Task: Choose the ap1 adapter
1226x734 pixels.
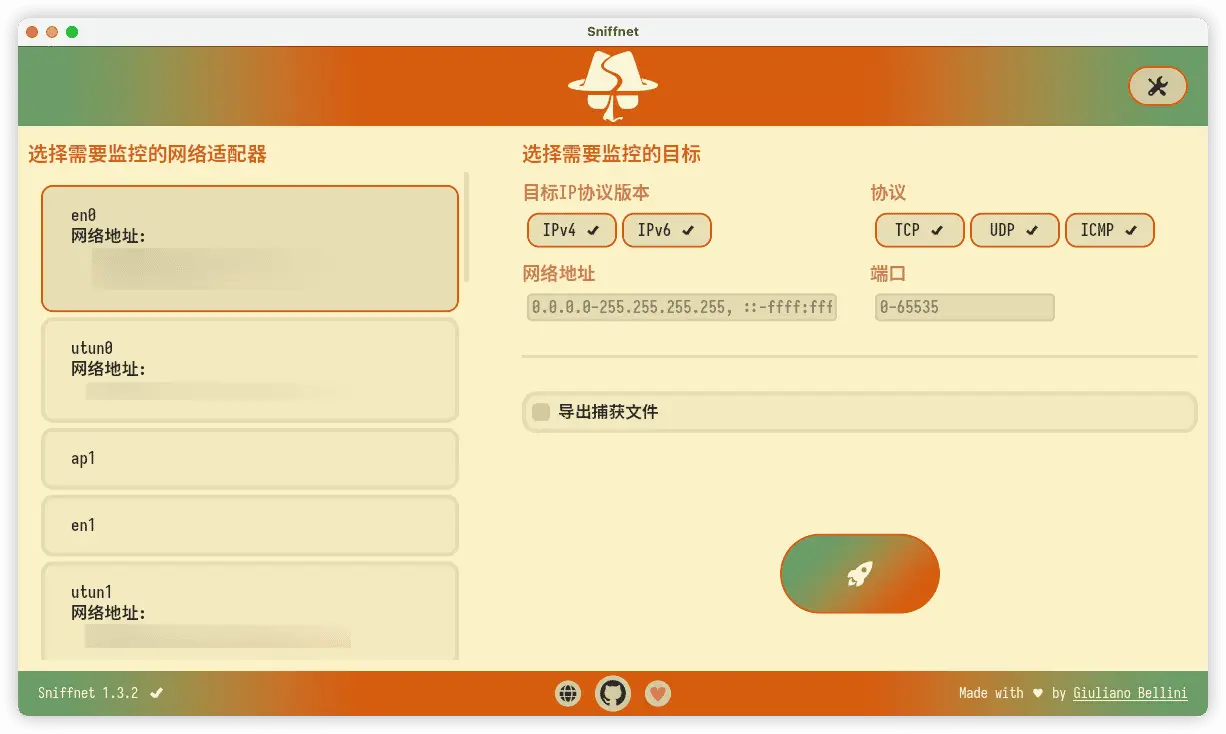Action: point(249,459)
